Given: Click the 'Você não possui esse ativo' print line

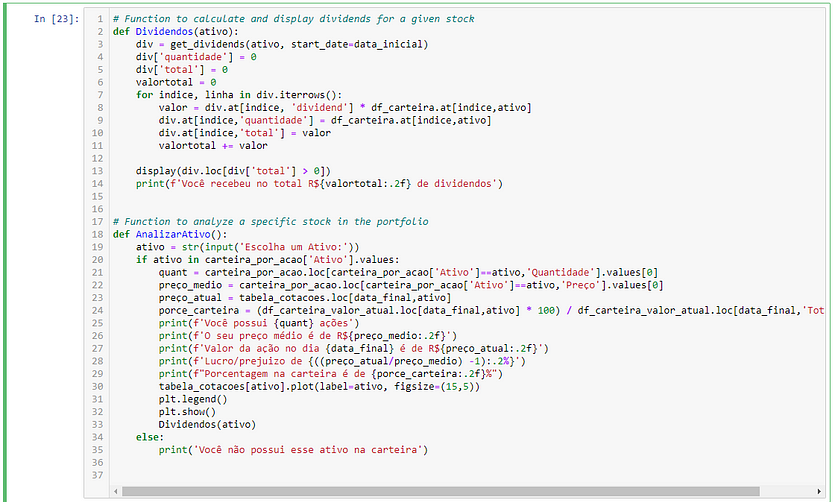Looking at the screenshot, I should click(293, 450).
